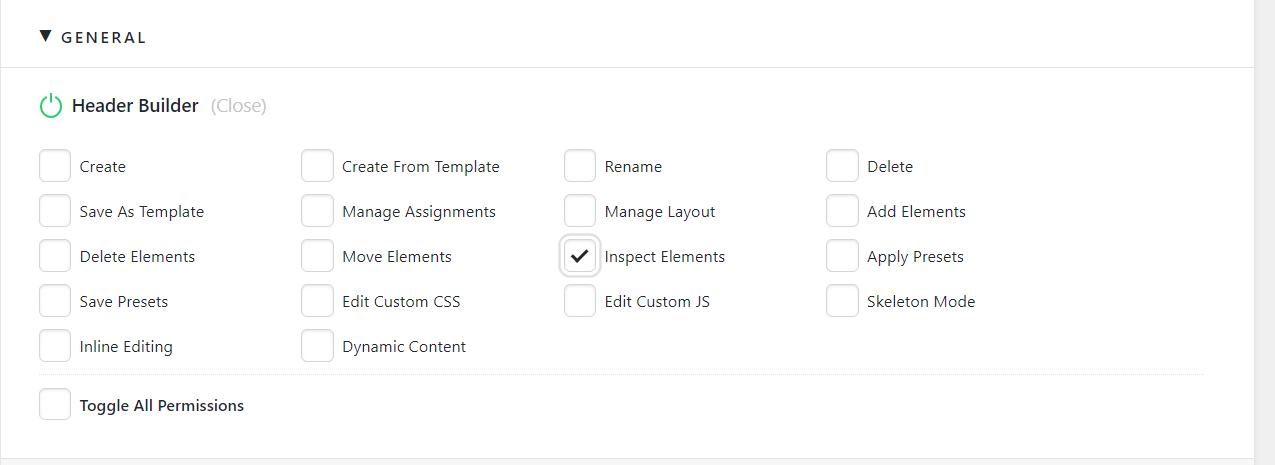Enable the Create permission checkbox

coord(55,166)
